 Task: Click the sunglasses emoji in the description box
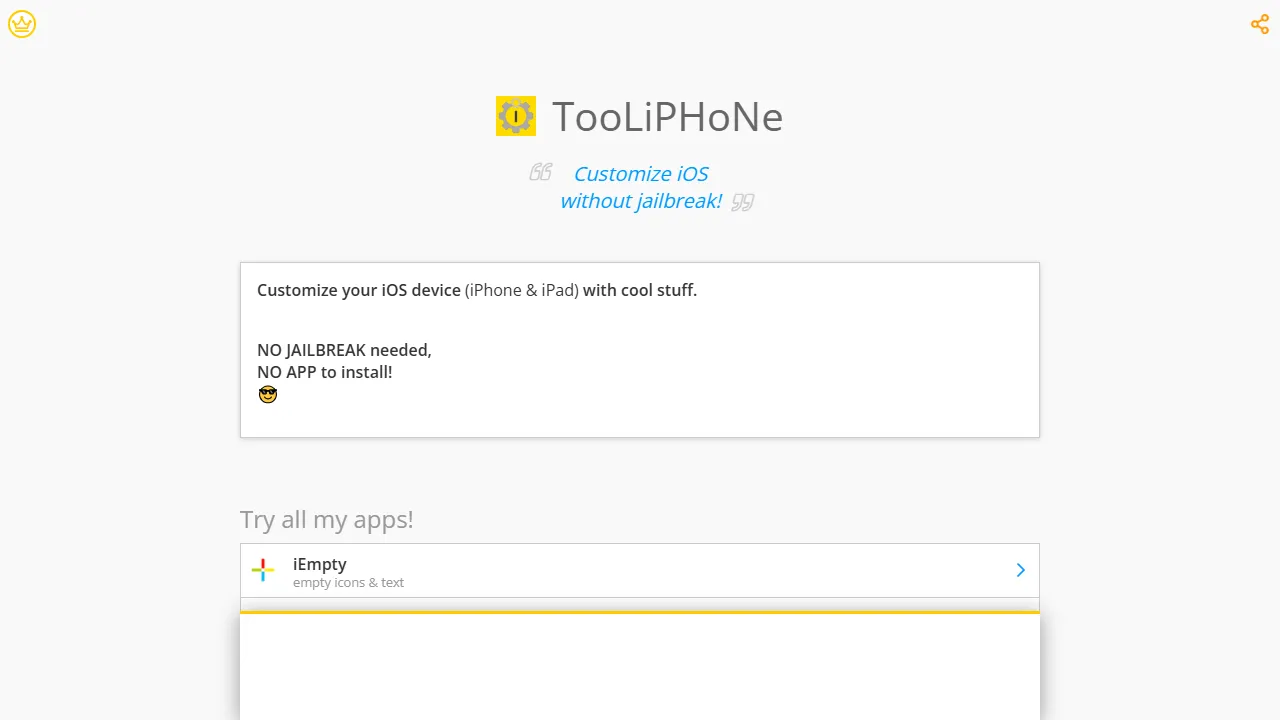click(268, 394)
